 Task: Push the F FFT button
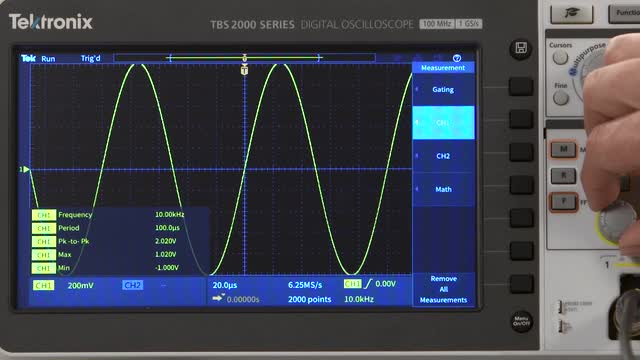(564, 202)
